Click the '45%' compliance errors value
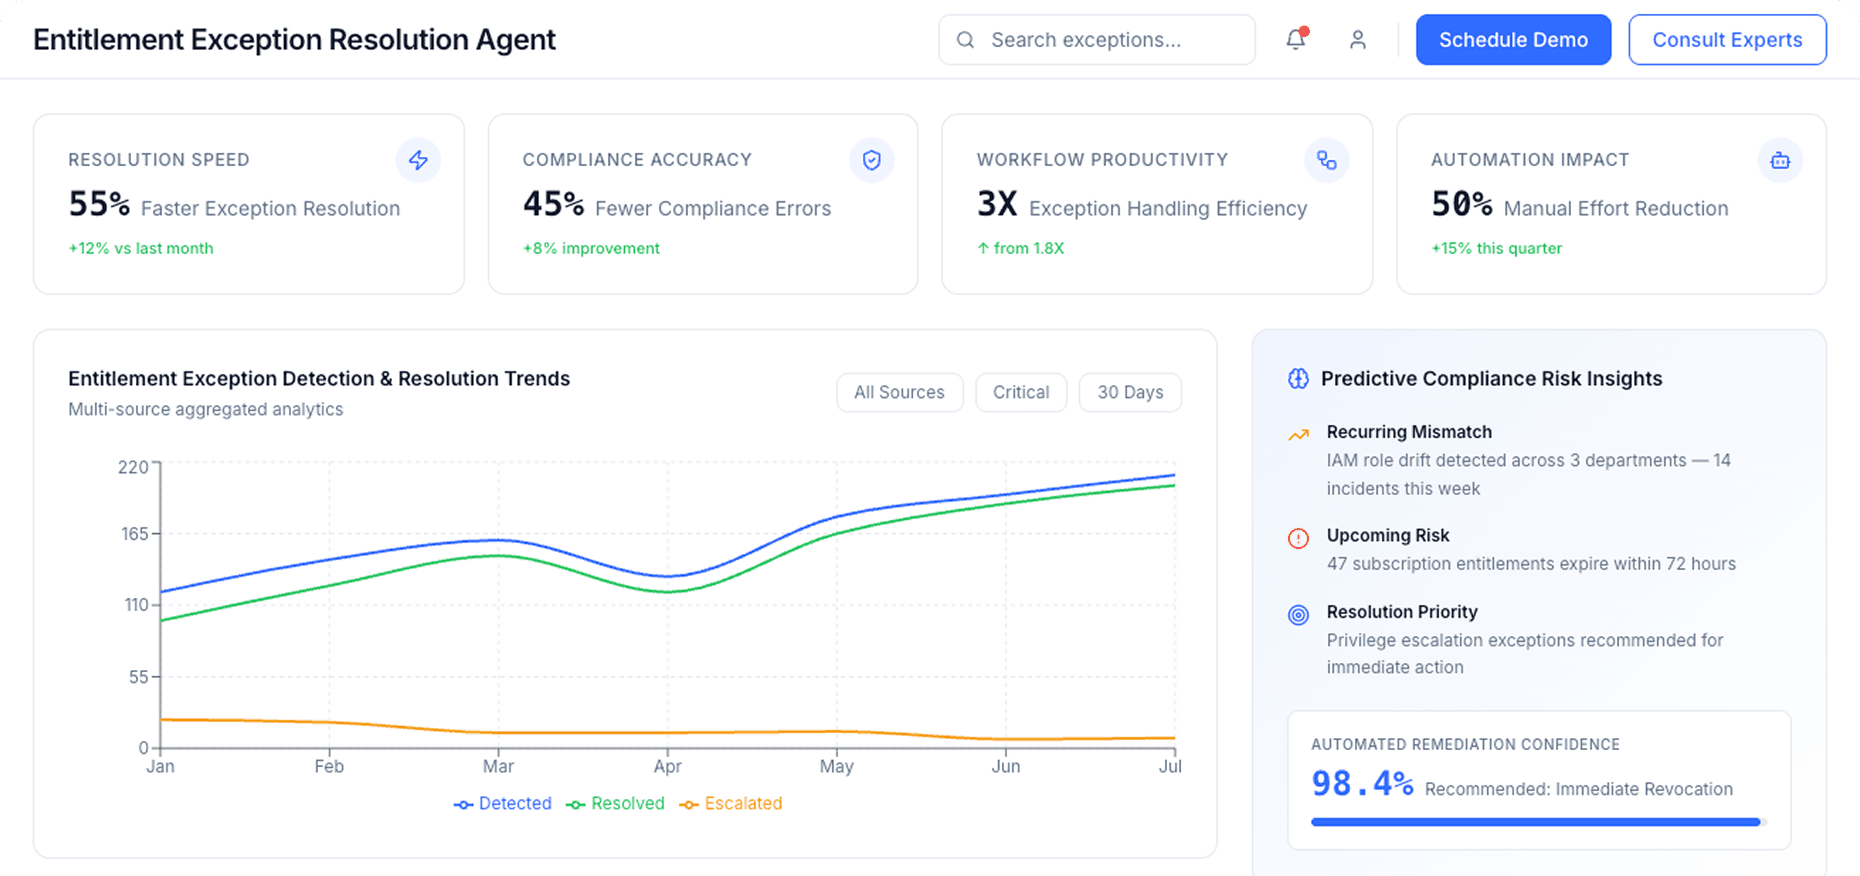The width and height of the screenshot is (1860, 876). click(x=553, y=205)
